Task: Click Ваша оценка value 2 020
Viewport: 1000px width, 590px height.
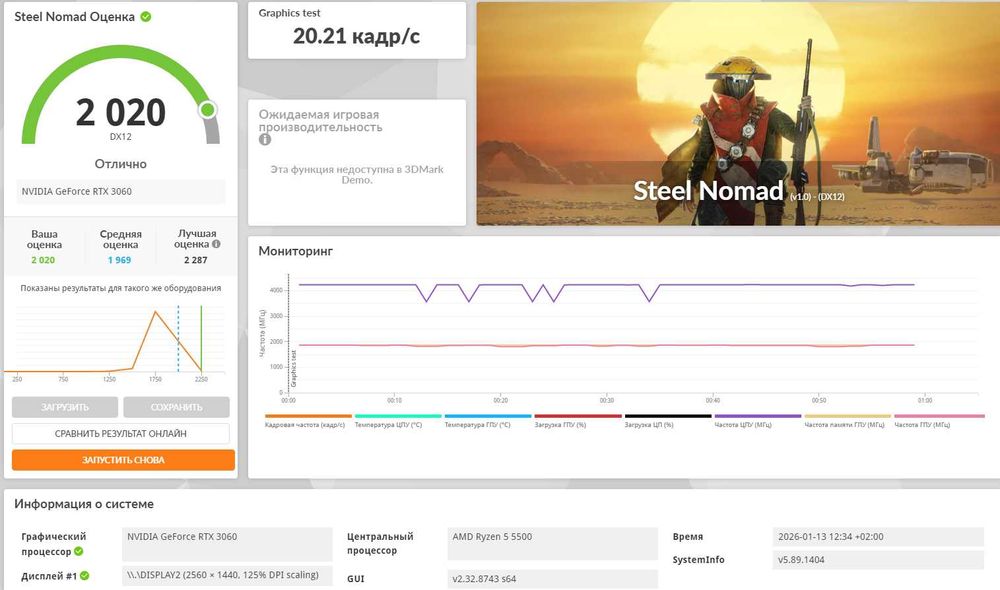Action: (x=43, y=260)
